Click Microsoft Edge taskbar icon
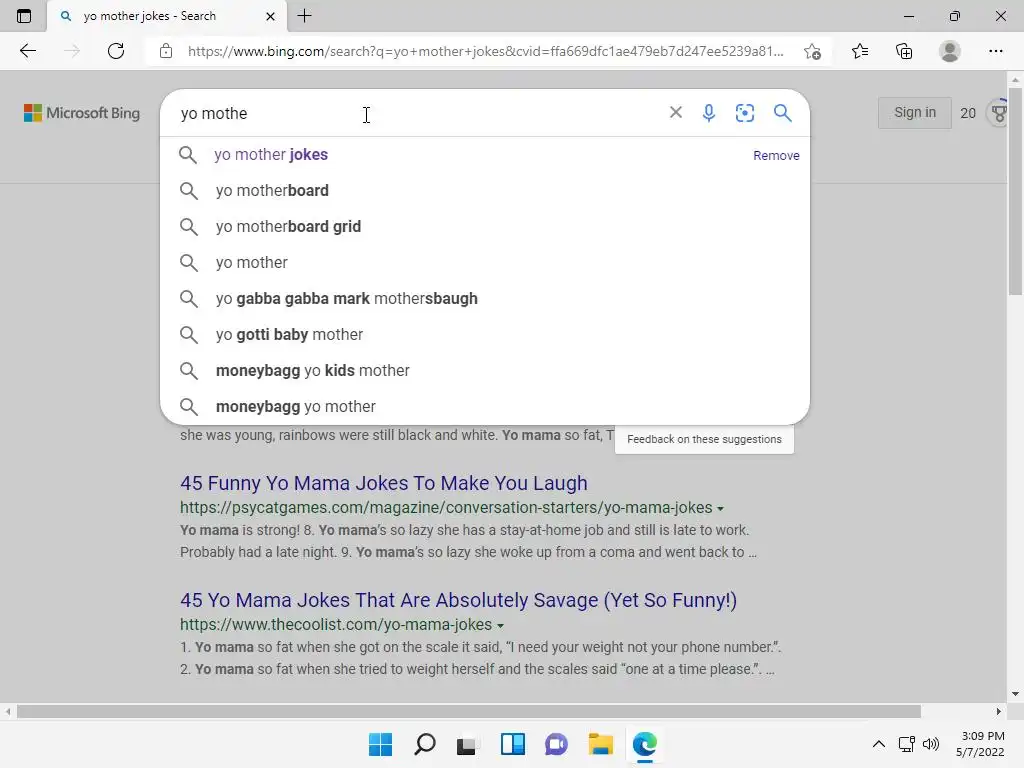Viewport: 1024px width, 768px height. [645, 744]
